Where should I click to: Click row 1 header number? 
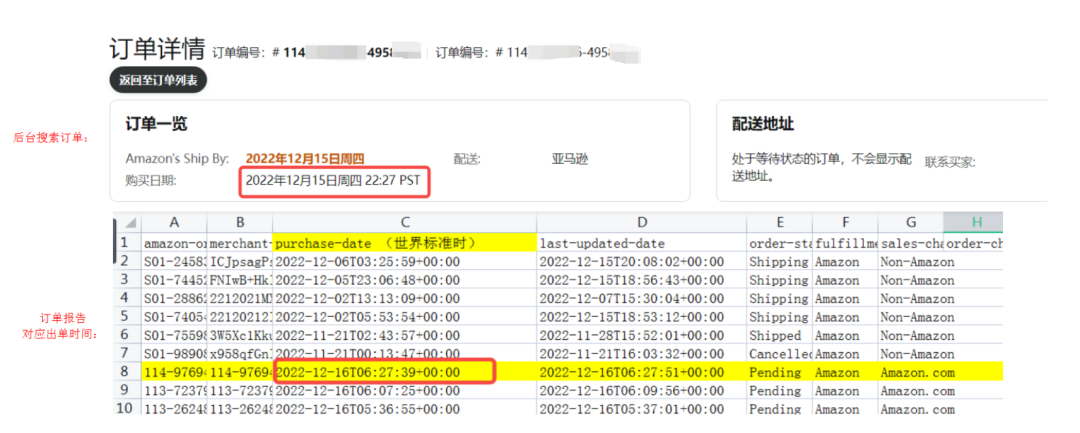click(x=125, y=243)
